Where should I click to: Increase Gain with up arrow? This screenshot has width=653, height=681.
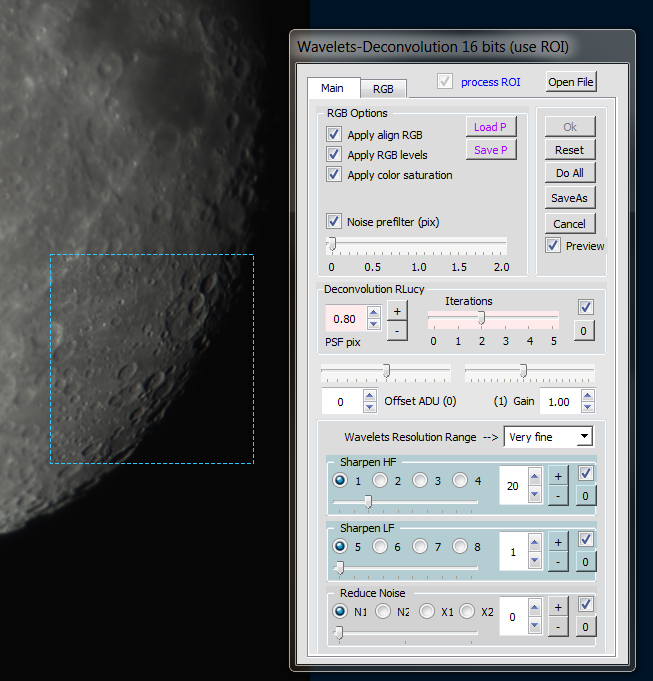click(x=588, y=395)
